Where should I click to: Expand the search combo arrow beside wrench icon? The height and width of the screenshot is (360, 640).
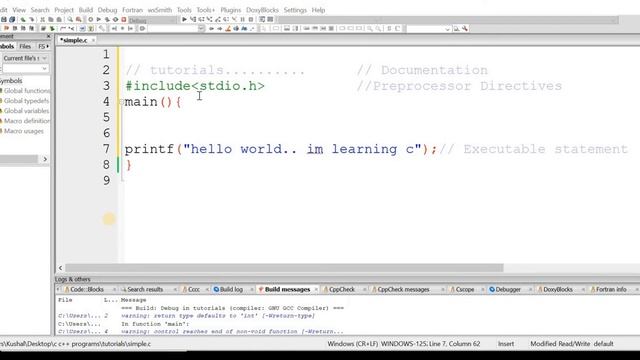(447, 29)
